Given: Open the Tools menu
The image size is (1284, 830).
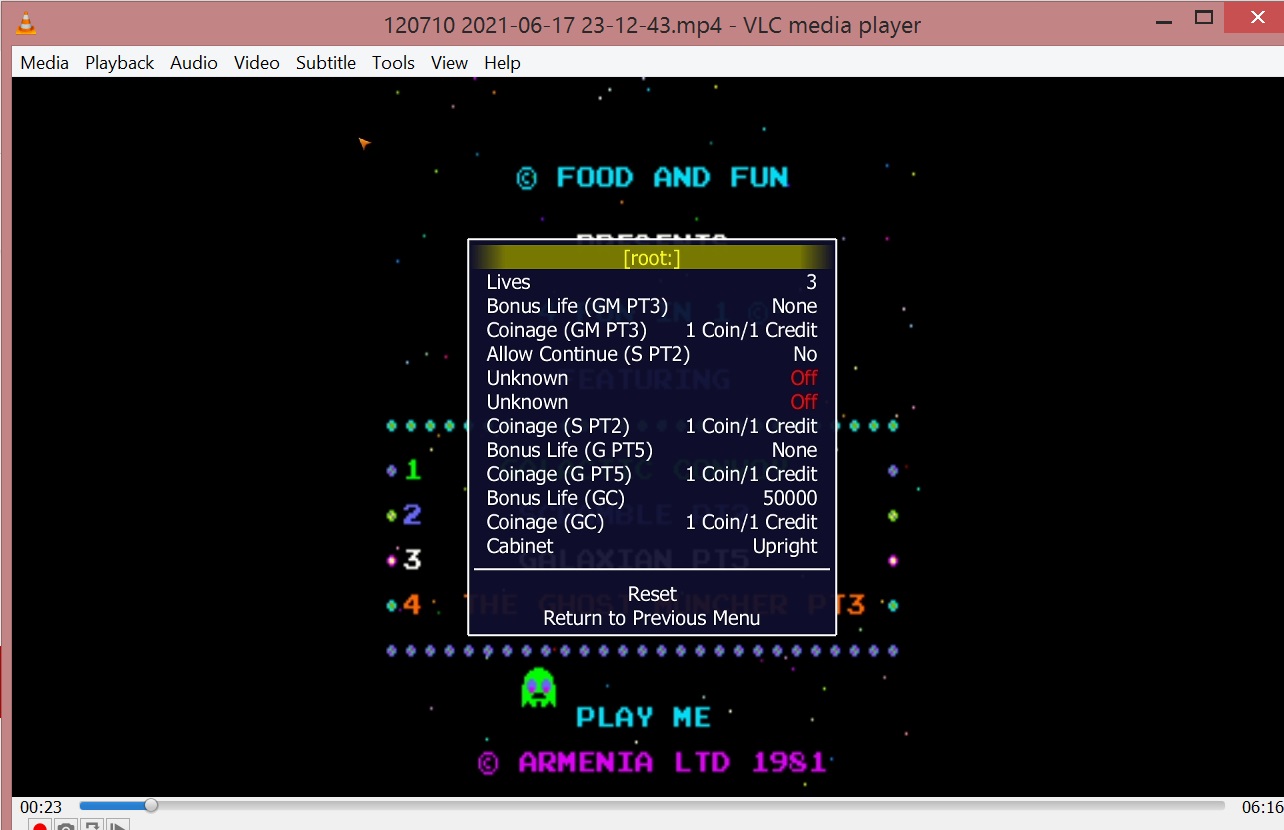Looking at the screenshot, I should point(393,62).
